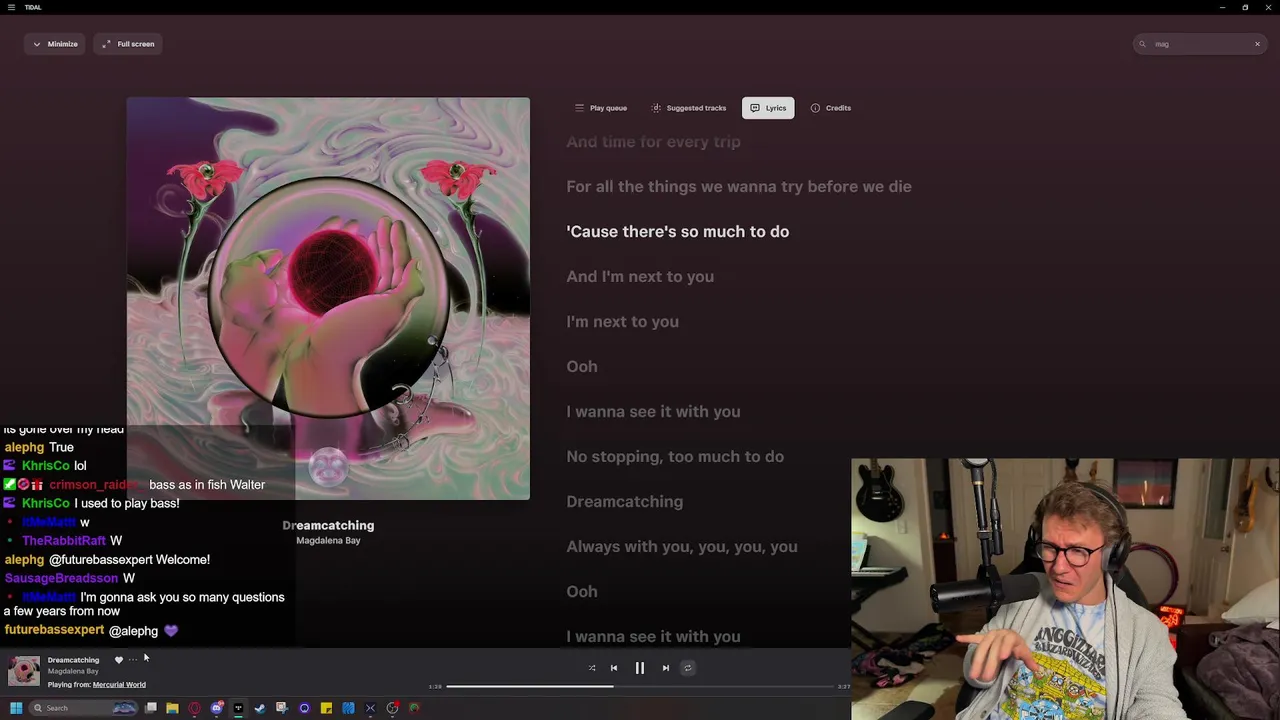1280x720 pixels.
Task: Seek on the track progress bar
Action: 640,686
